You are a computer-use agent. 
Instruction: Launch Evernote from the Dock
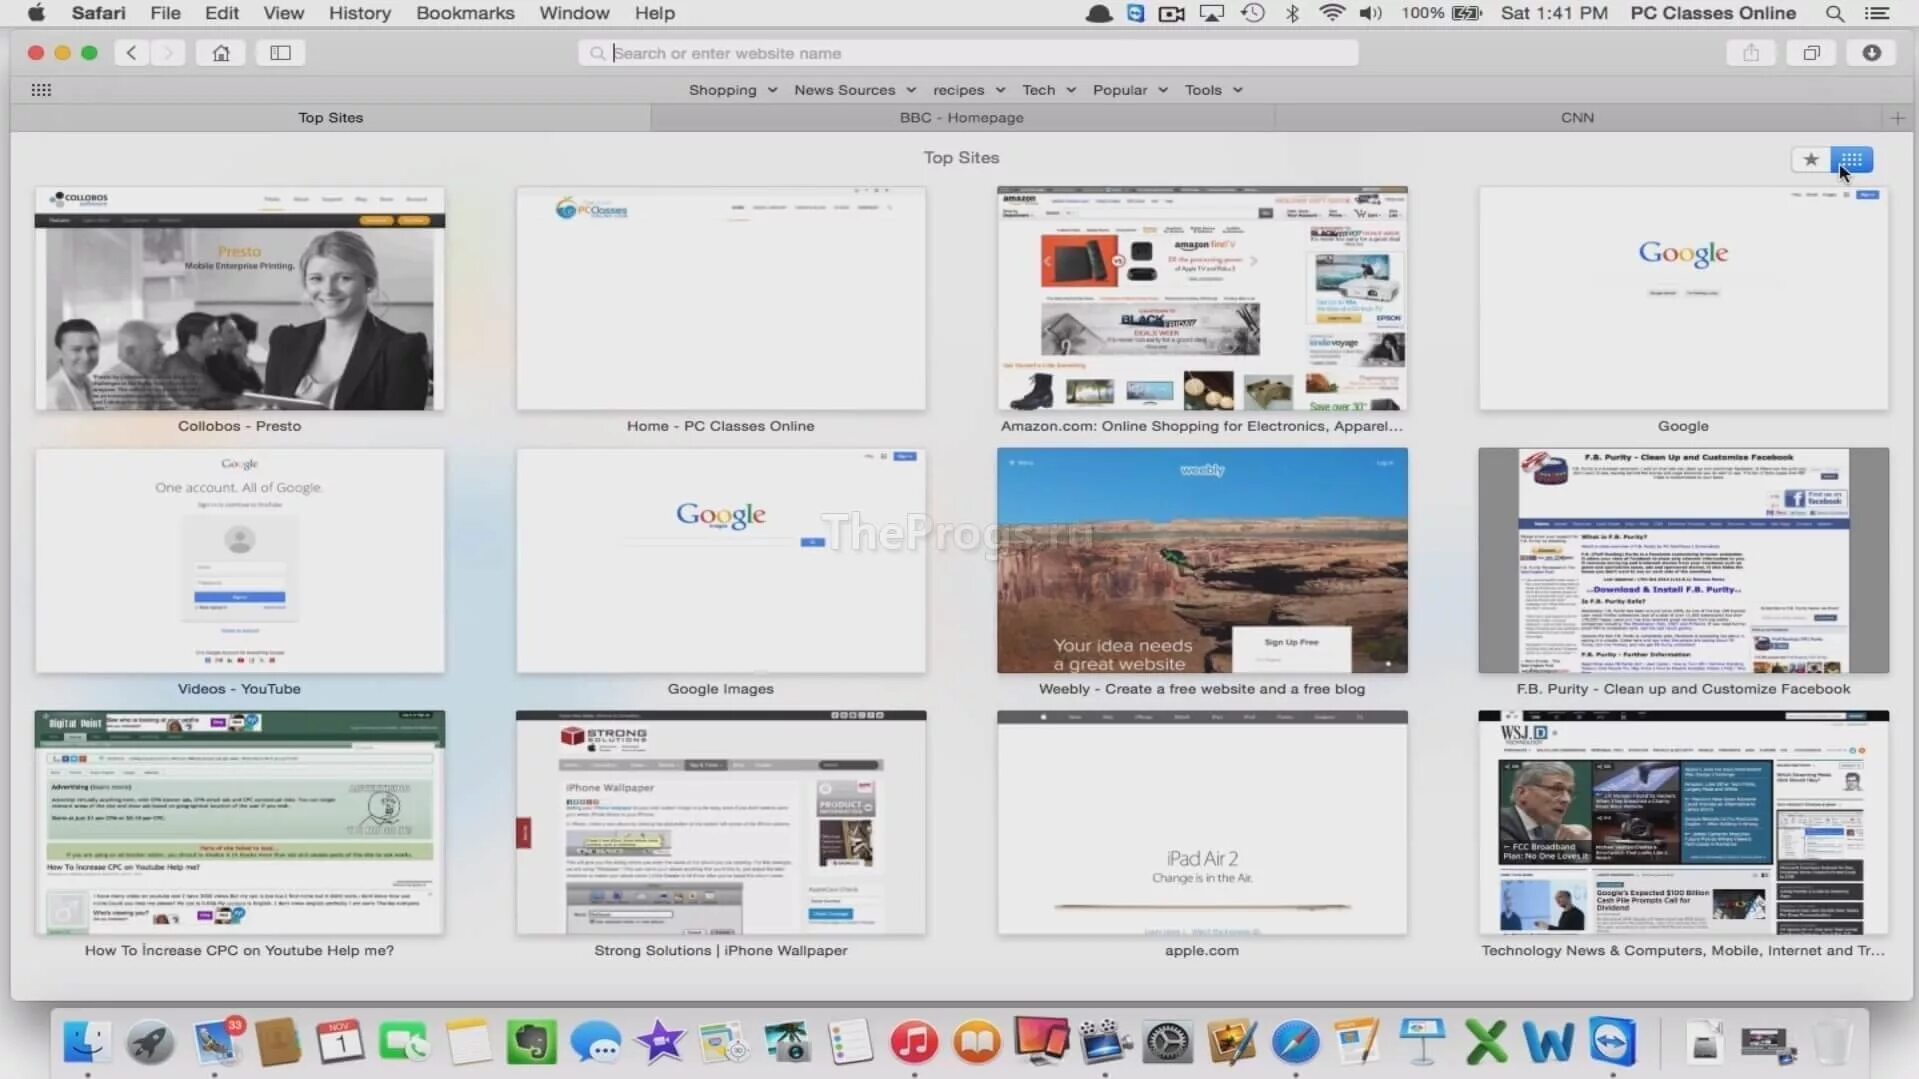point(531,1042)
